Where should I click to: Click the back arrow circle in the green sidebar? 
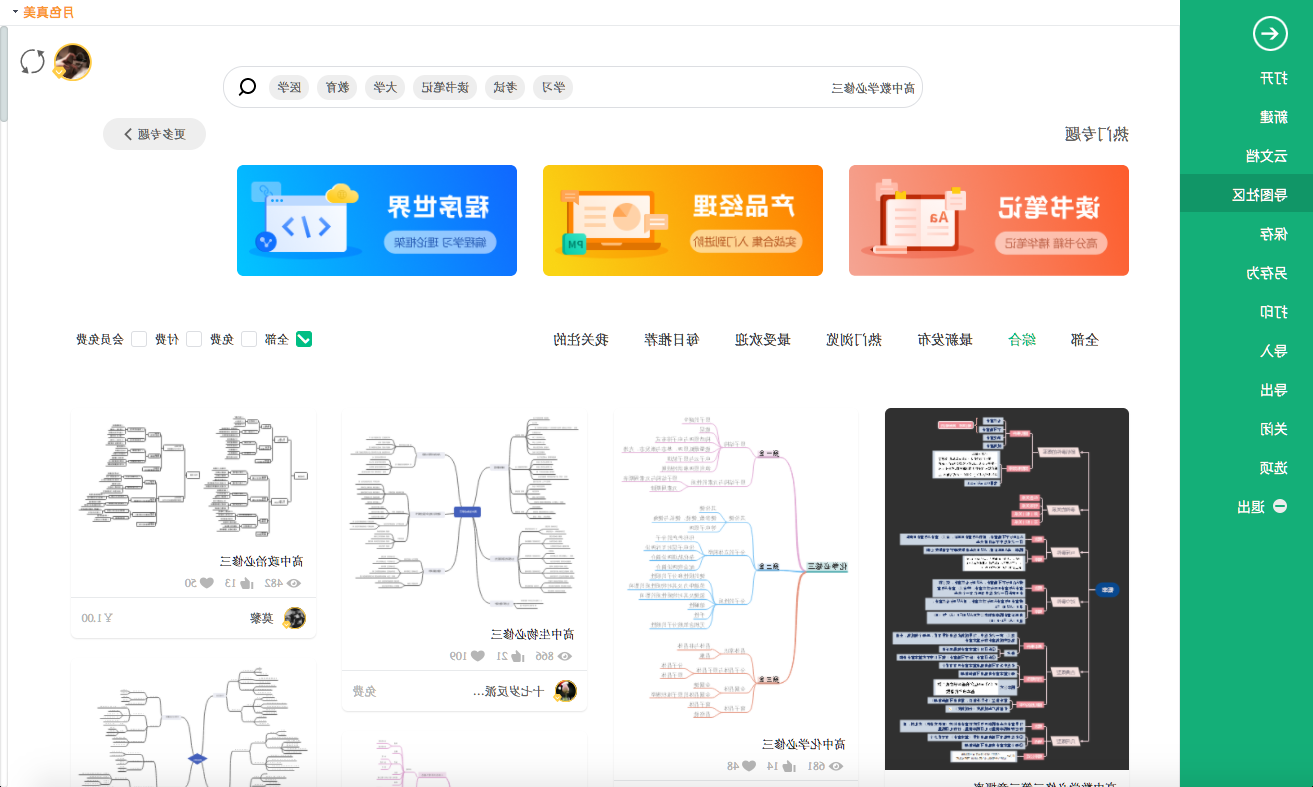tap(1270, 33)
